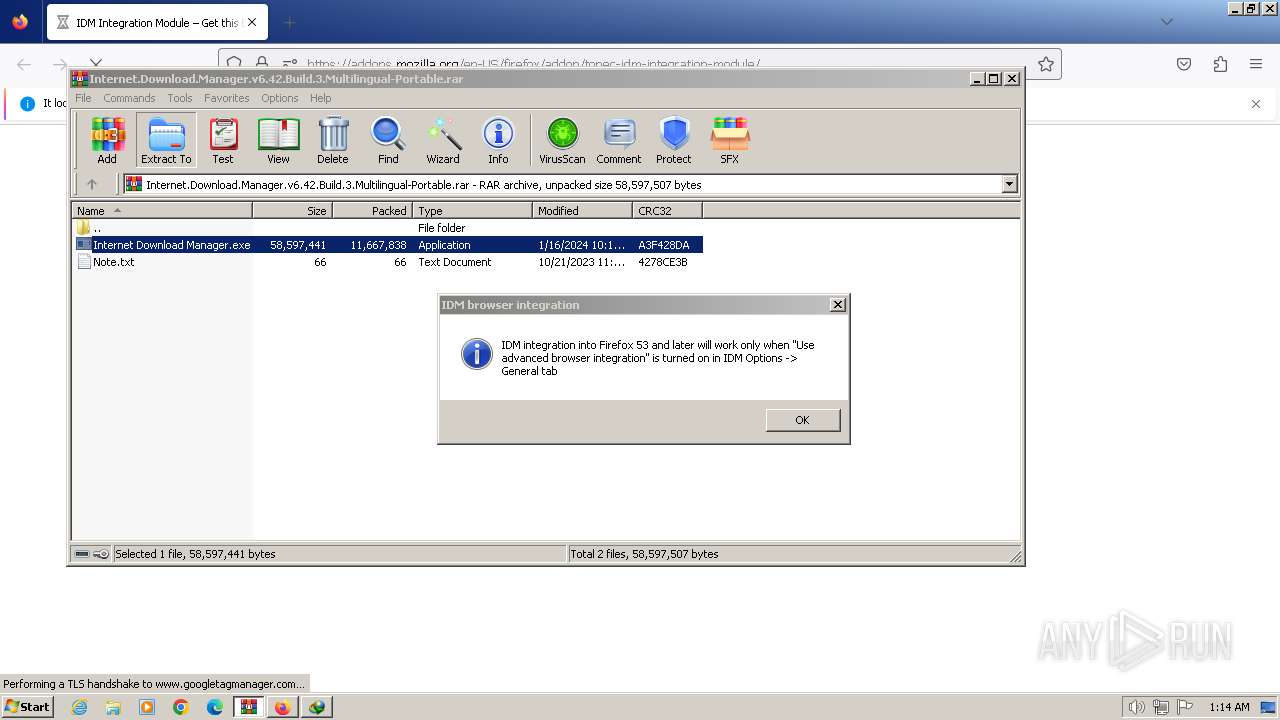Dismiss the Firefox notification bar X
This screenshot has width=1280, height=720.
(x=1256, y=103)
